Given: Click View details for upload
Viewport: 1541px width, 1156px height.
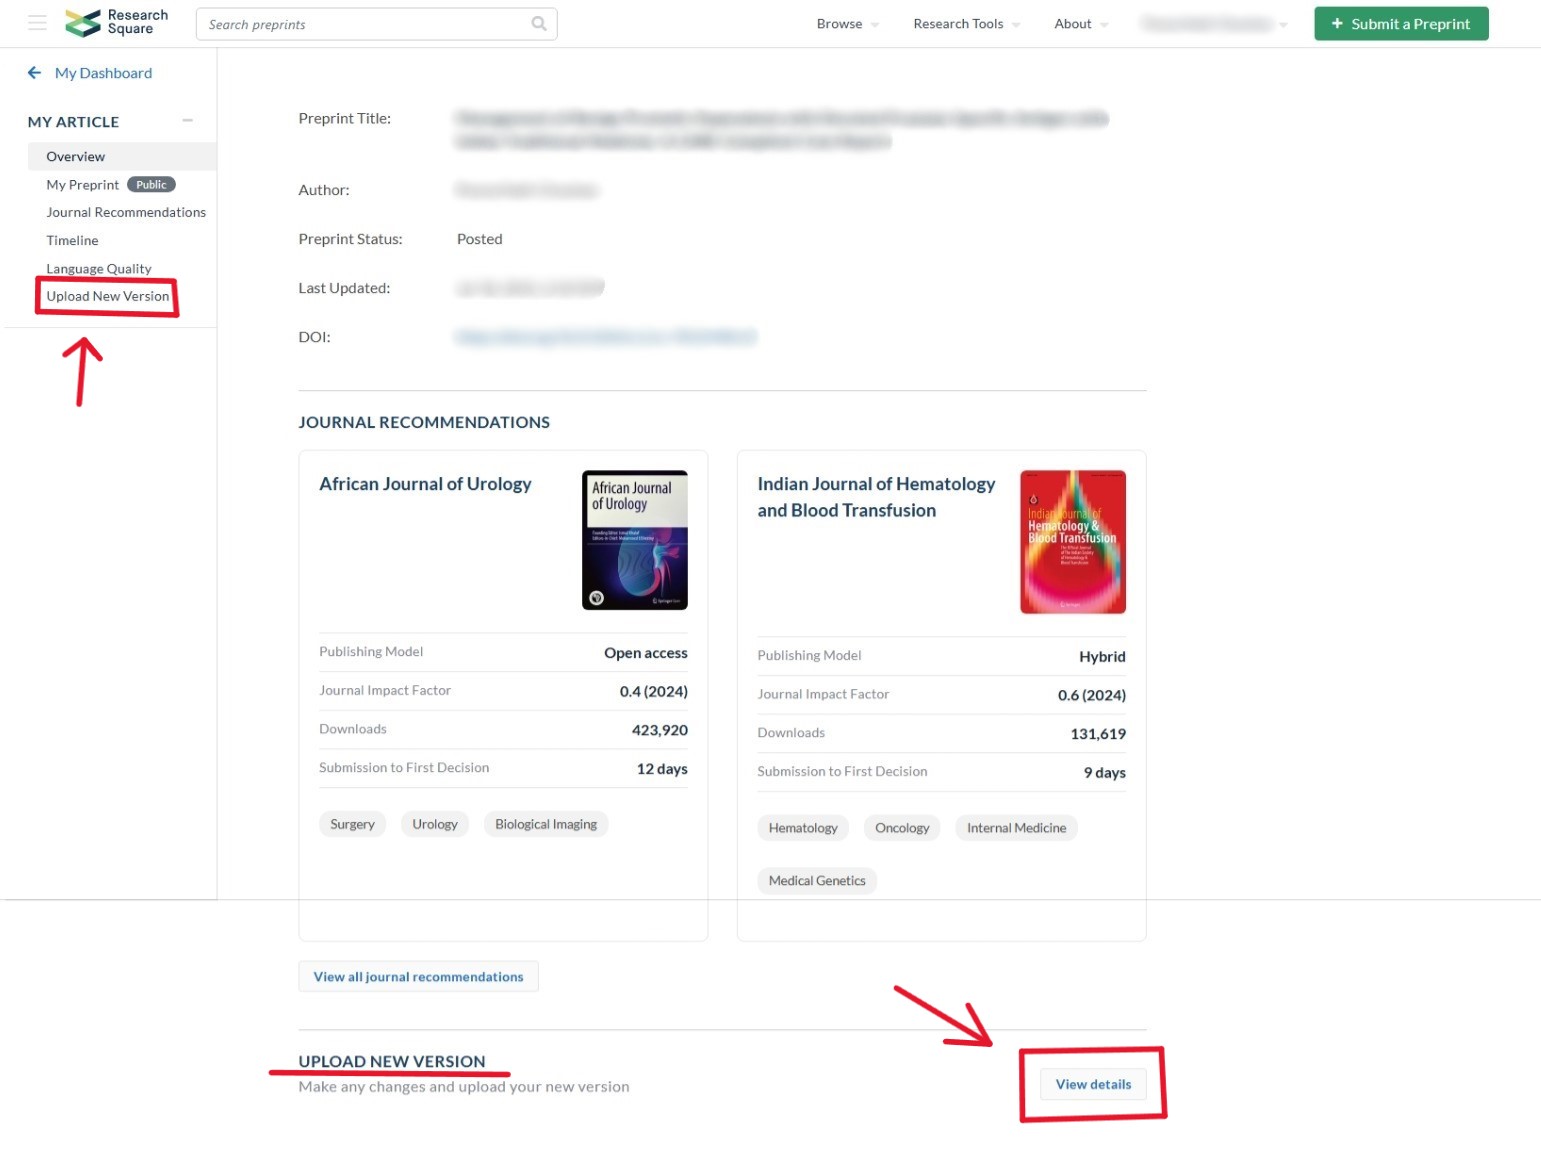Looking at the screenshot, I should (x=1093, y=1084).
